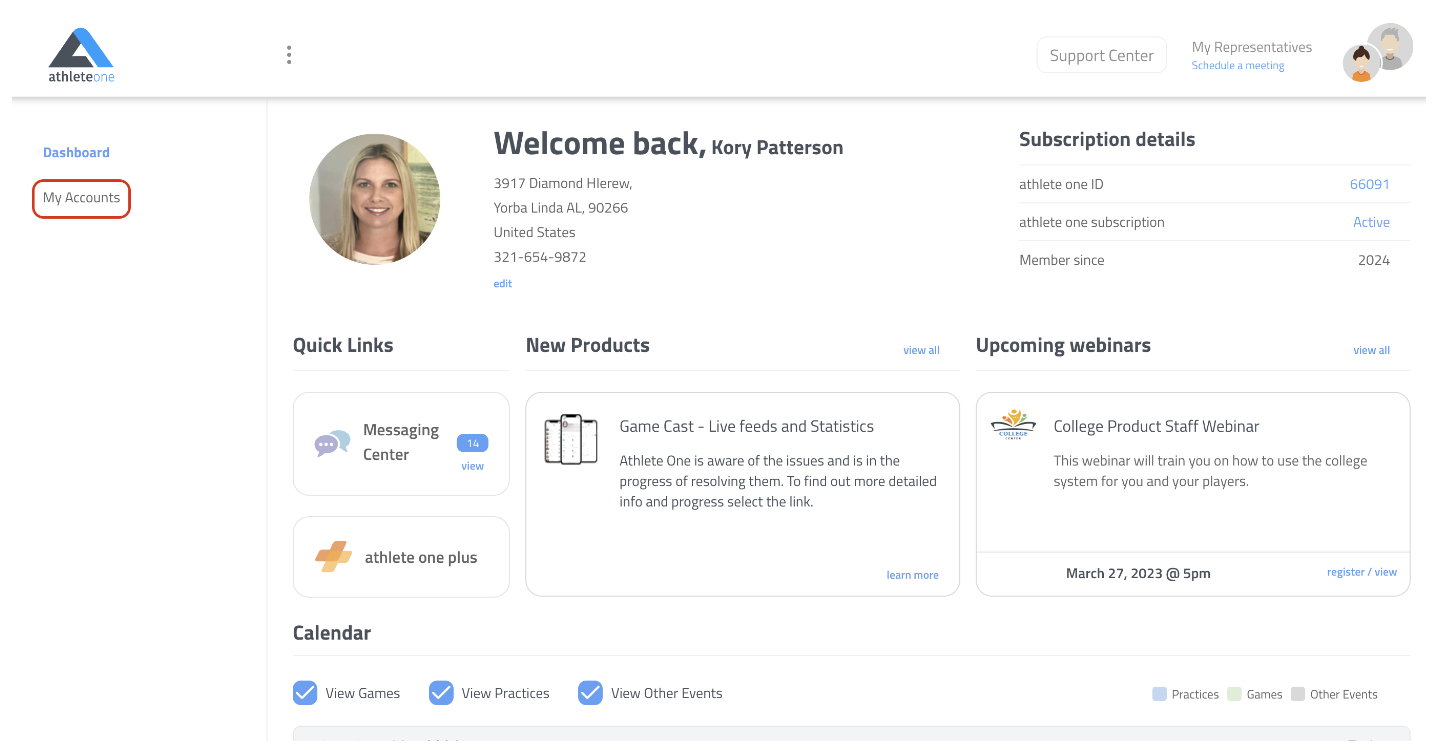
Task: Open My Accounts in the sidebar
Action: click(82, 198)
